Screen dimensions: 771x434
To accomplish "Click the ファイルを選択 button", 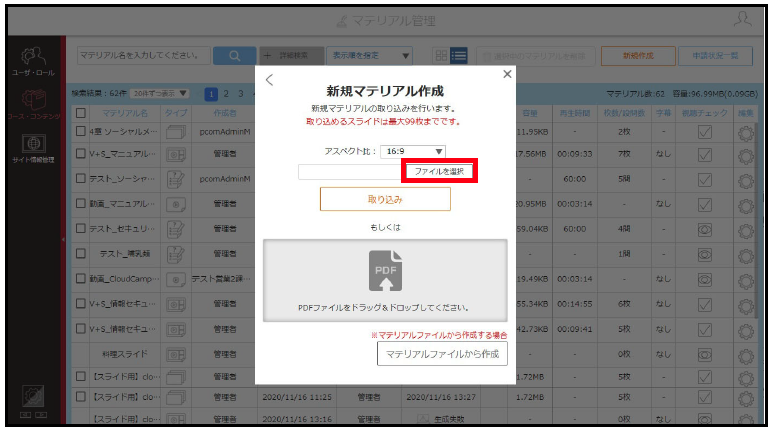I will pyautogui.click(x=439, y=171).
